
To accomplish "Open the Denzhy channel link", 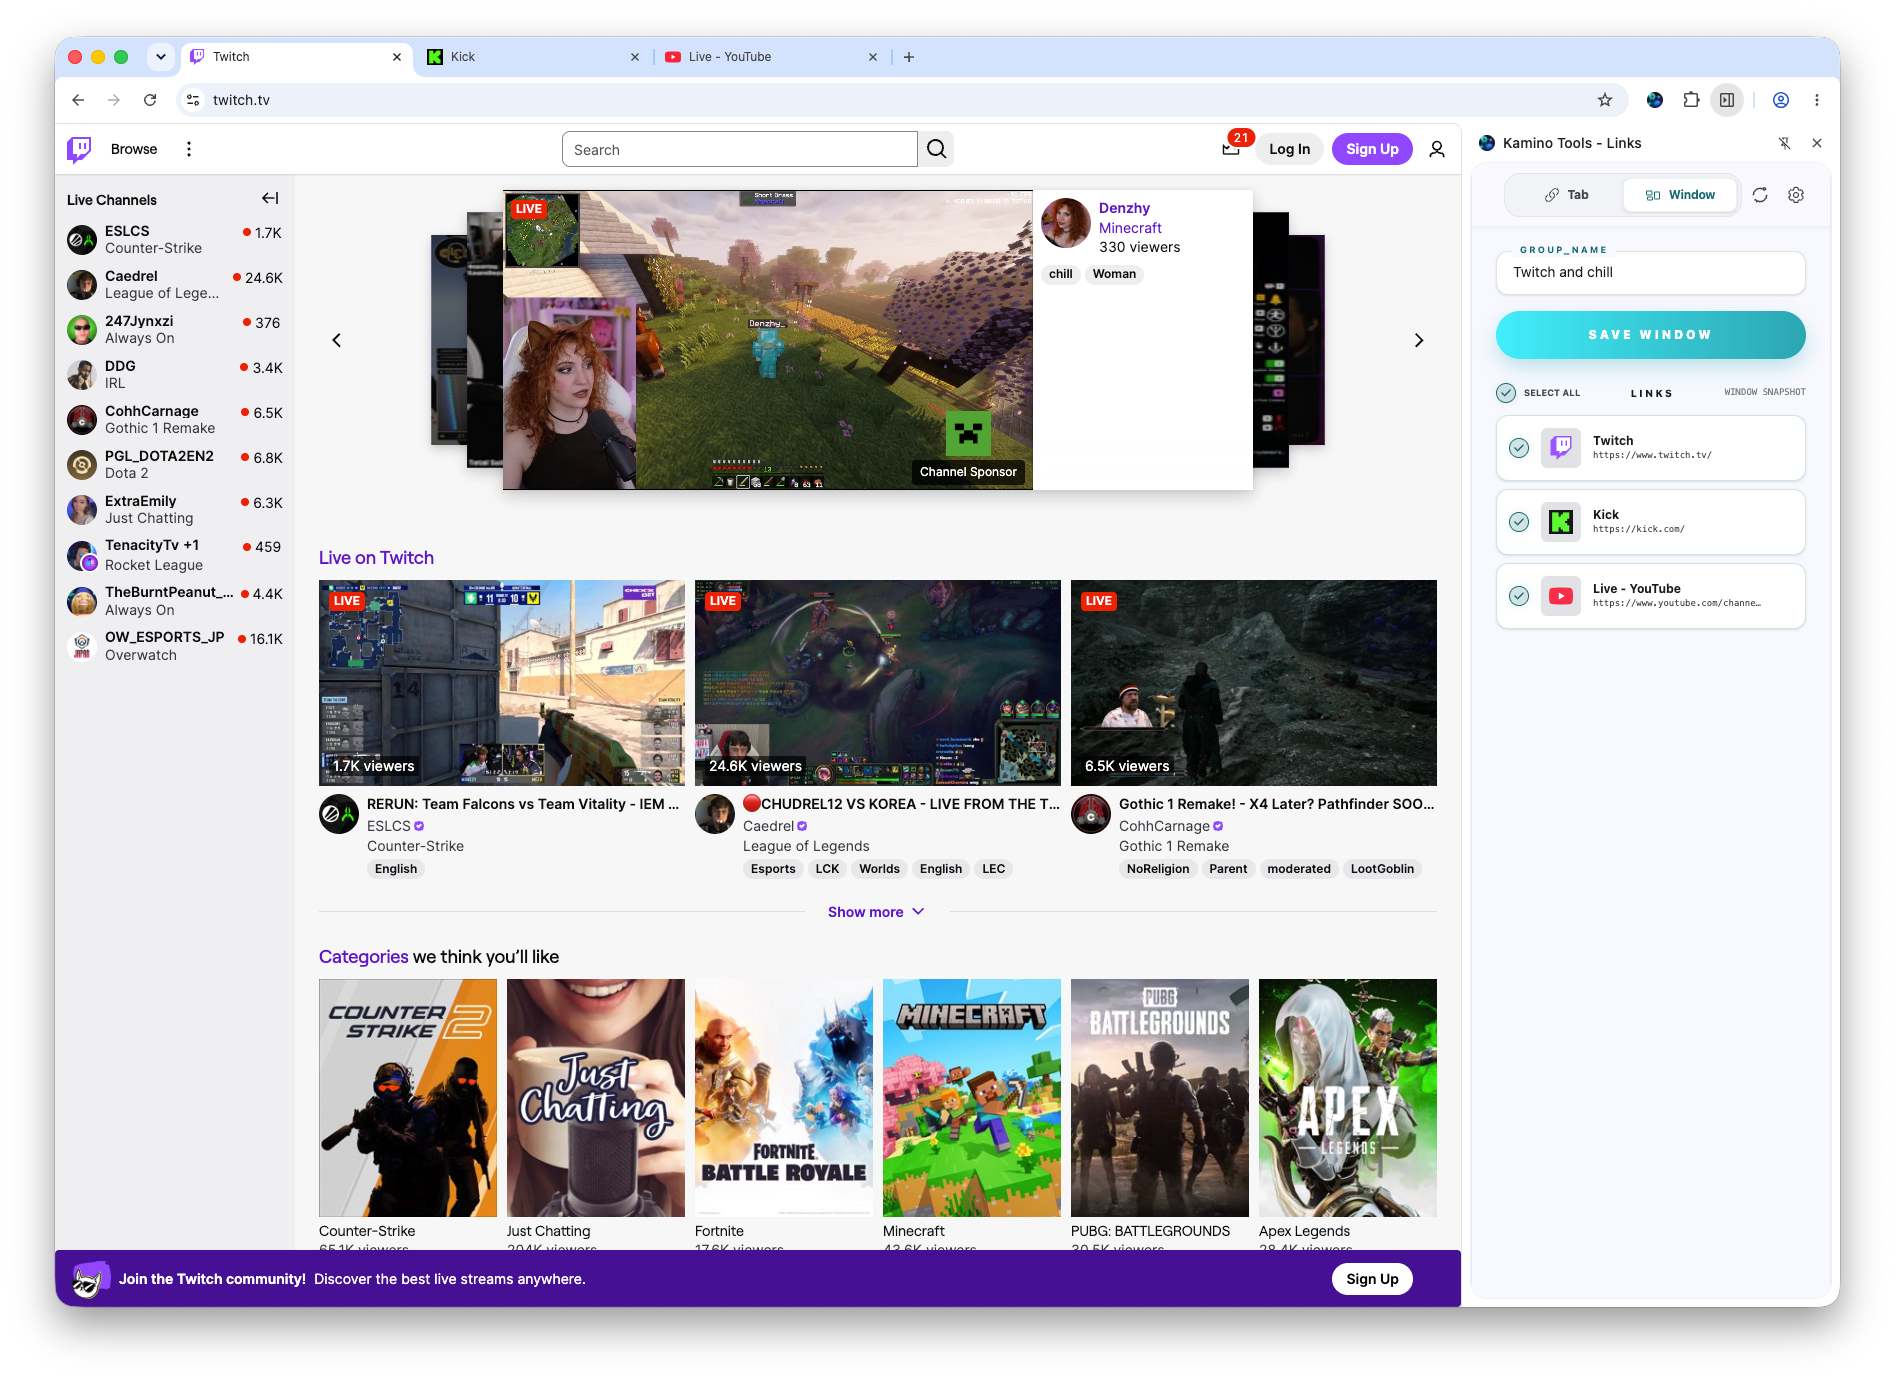I will click(1124, 208).
